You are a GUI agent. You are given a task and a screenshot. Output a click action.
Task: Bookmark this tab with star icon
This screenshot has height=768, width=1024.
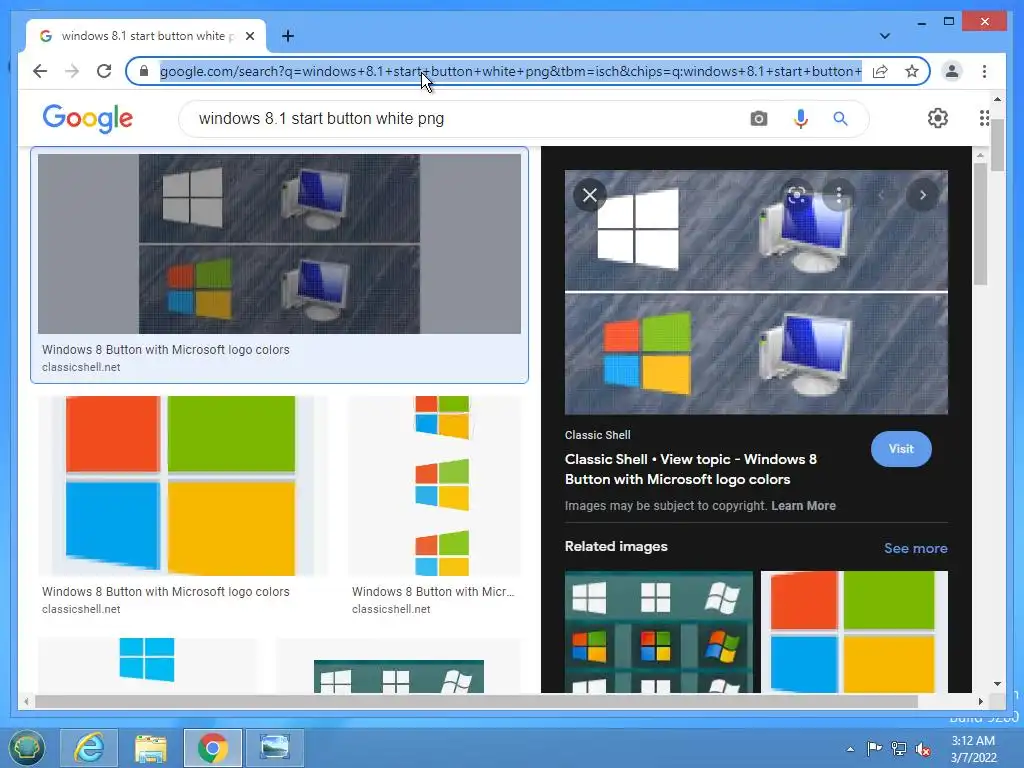(x=912, y=71)
